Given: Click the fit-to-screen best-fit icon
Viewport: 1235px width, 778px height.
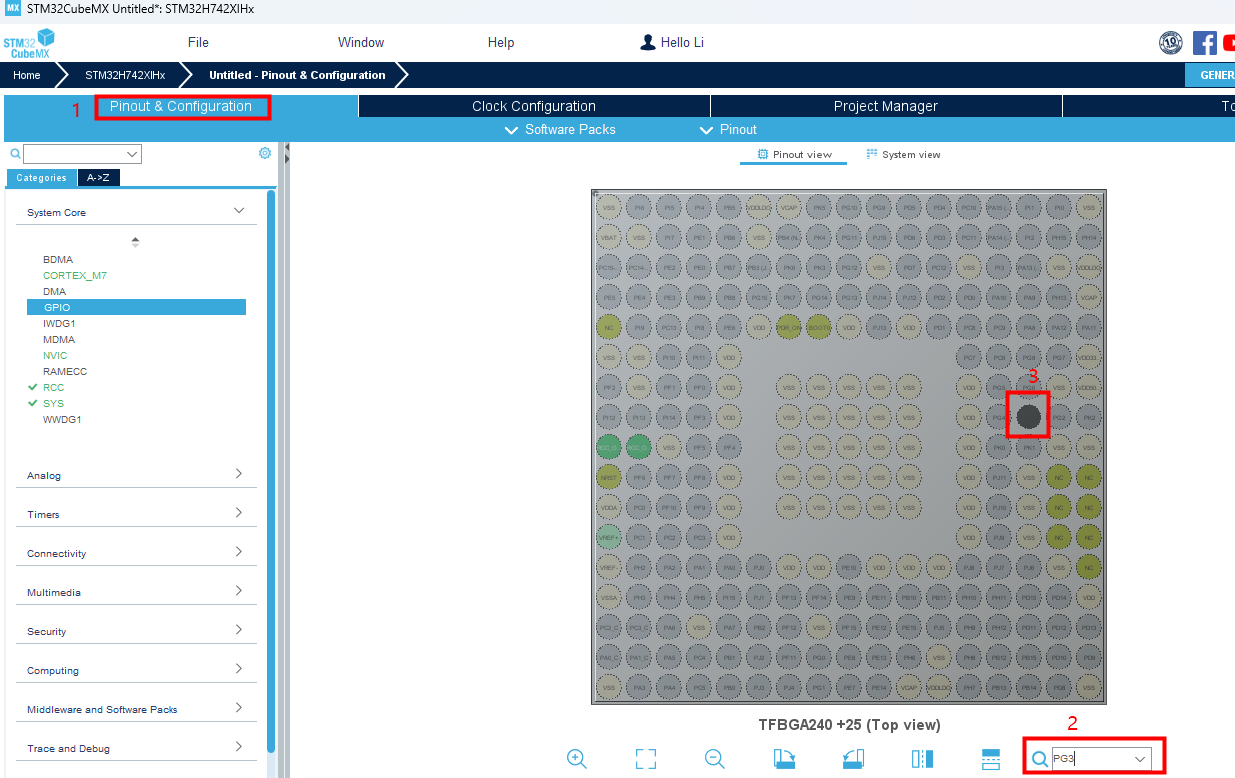Looking at the screenshot, I should (646, 758).
